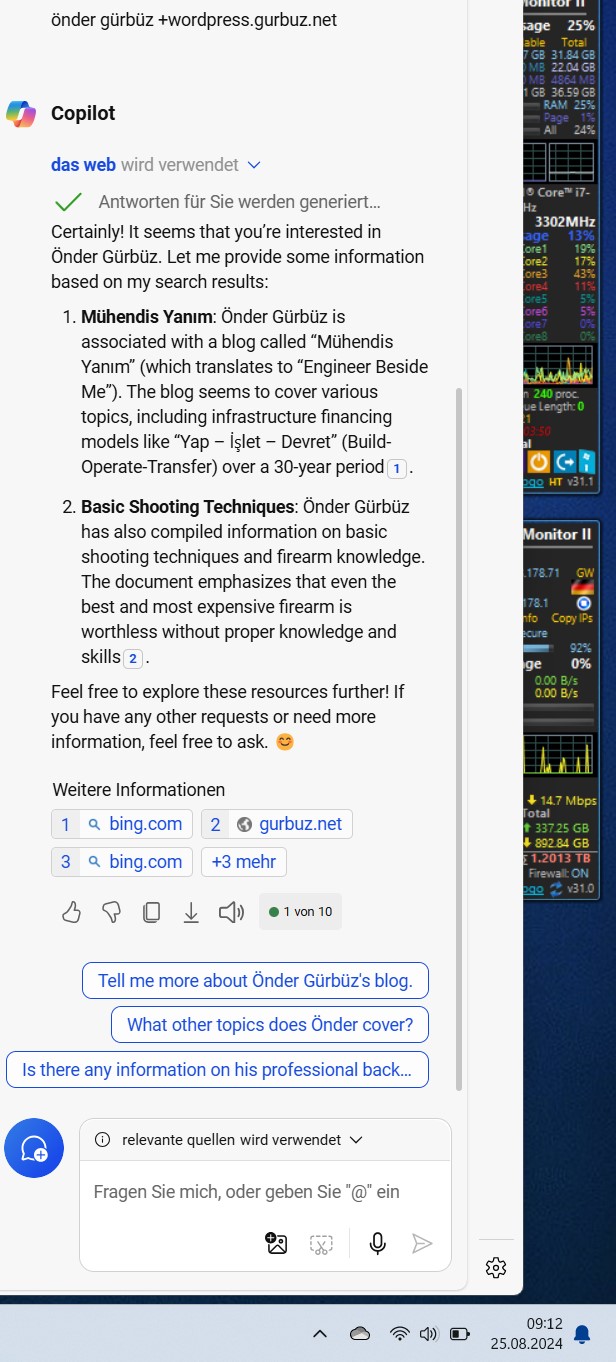
Task: Open Copilot sidebar settings gear
Action: (495, 1268)
